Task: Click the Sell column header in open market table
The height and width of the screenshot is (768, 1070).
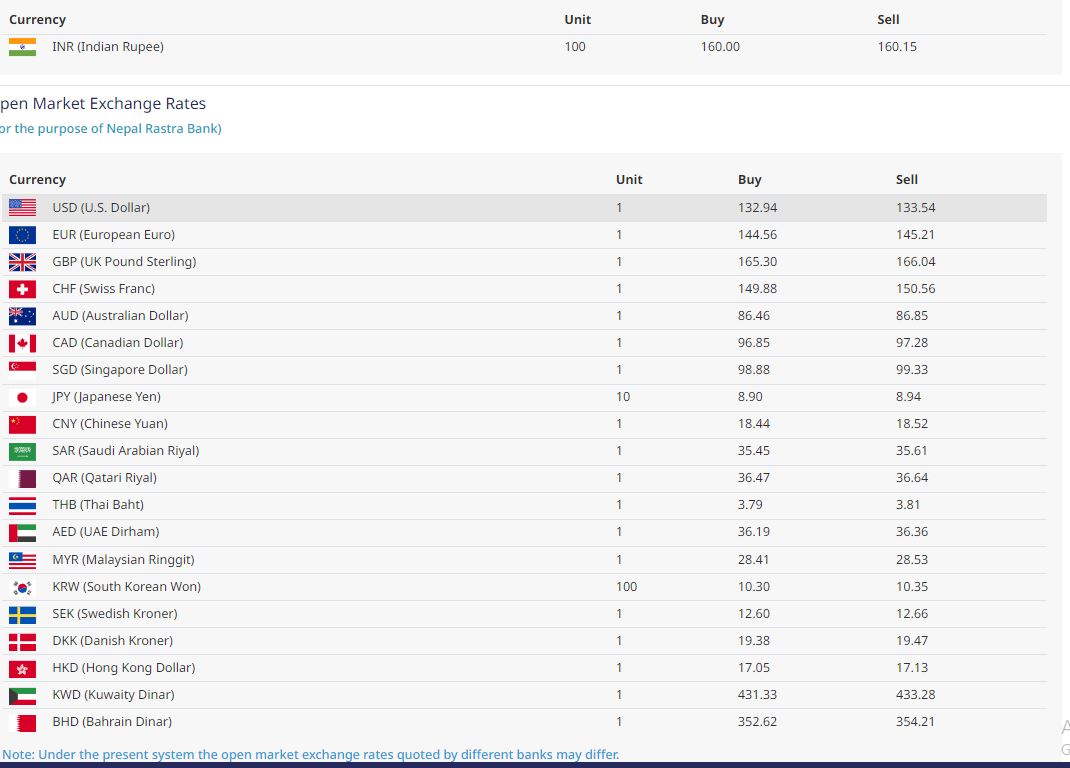Action: coord(906,180)
